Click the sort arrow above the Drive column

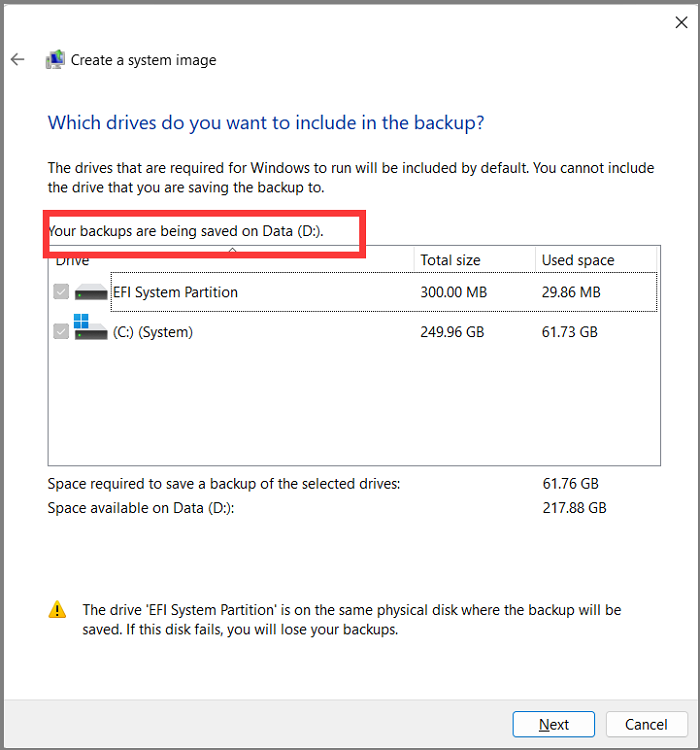coord(231,249)
